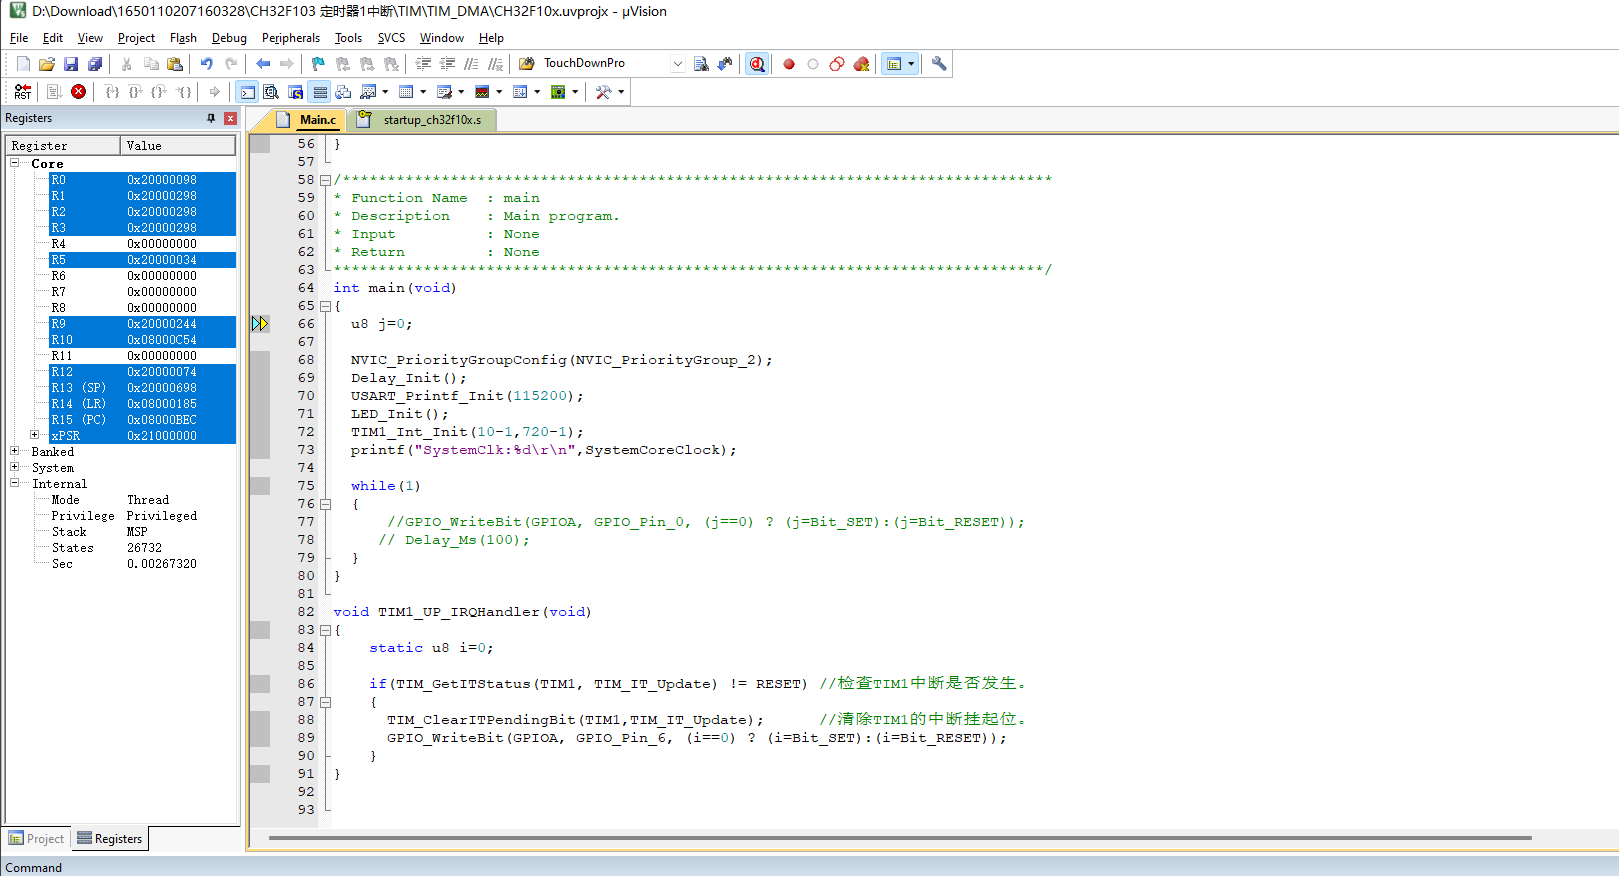This screenshot has height=876, width=1619.
Task: Pin the Registers panel with the pushpin
Action: (x=211, y=118)
